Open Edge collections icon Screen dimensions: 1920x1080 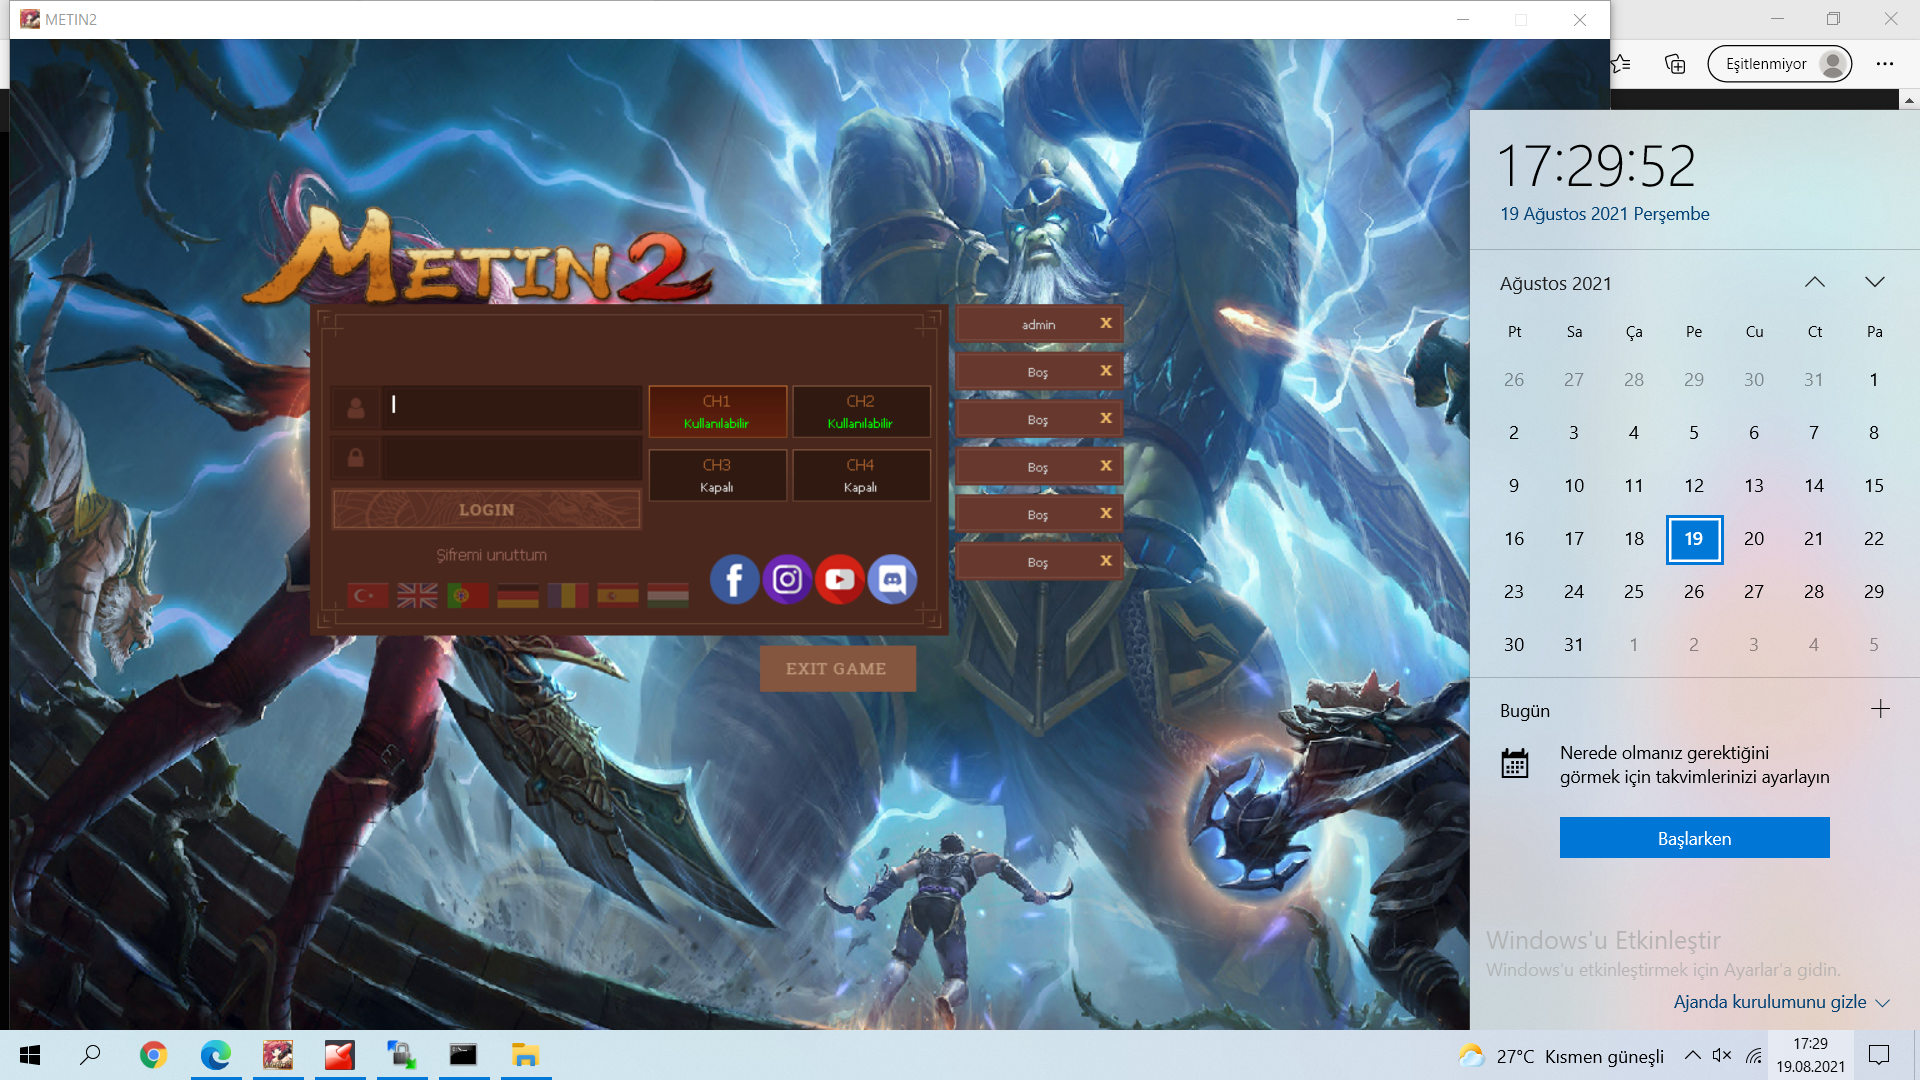[1675, 64]
